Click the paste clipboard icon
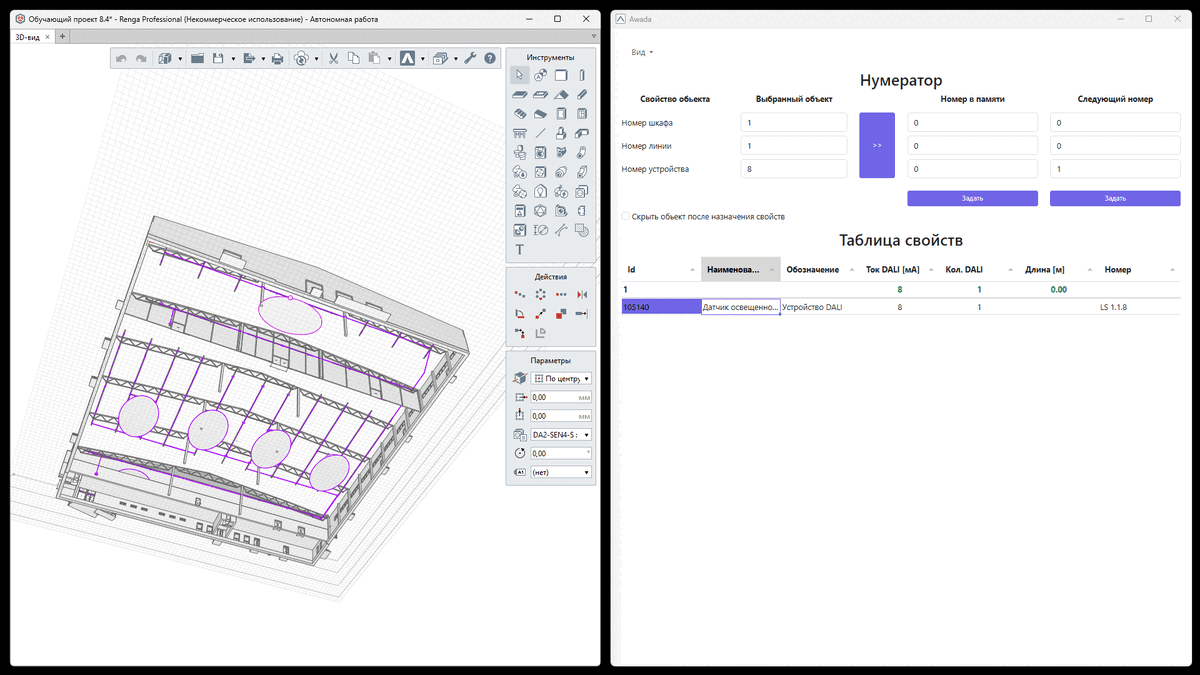The width and height of the screenshot is (1200, 675). pos(374,59)
